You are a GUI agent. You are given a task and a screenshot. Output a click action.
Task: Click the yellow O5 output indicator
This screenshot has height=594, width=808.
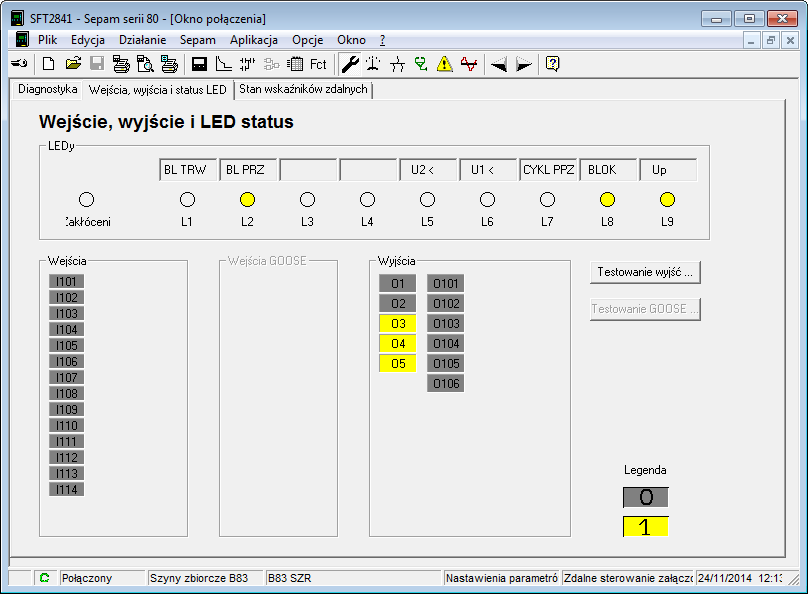(398, 364)
